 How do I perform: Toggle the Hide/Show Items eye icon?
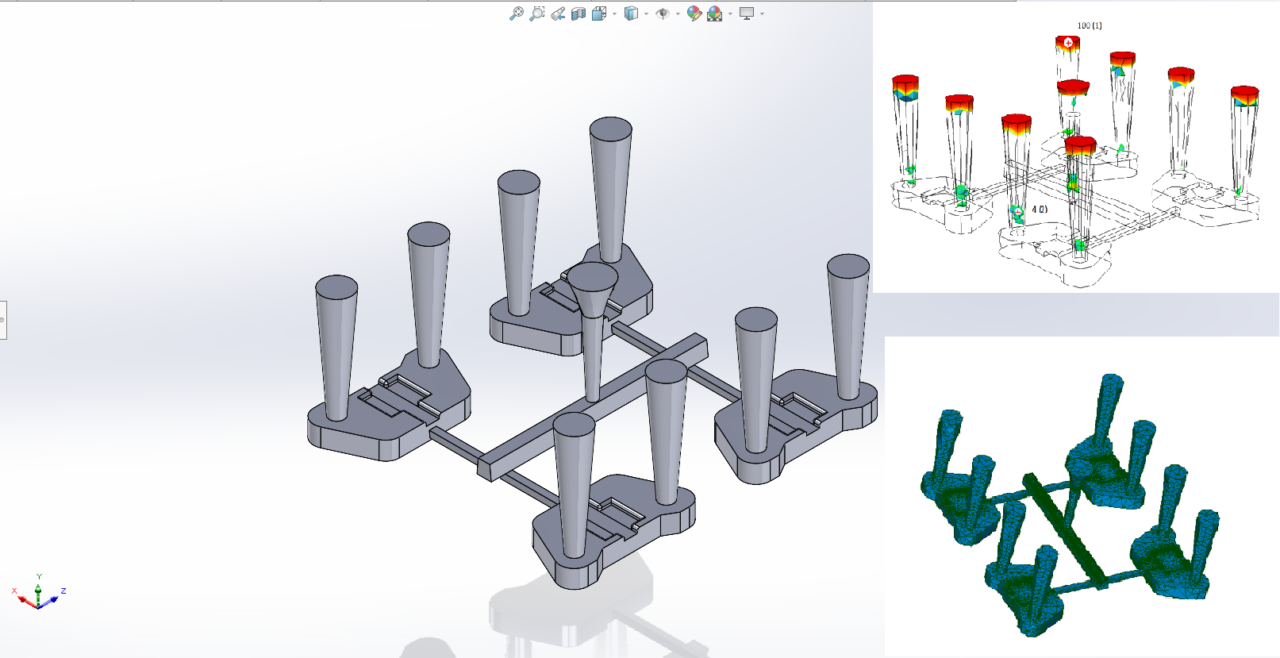pos(662,14)
